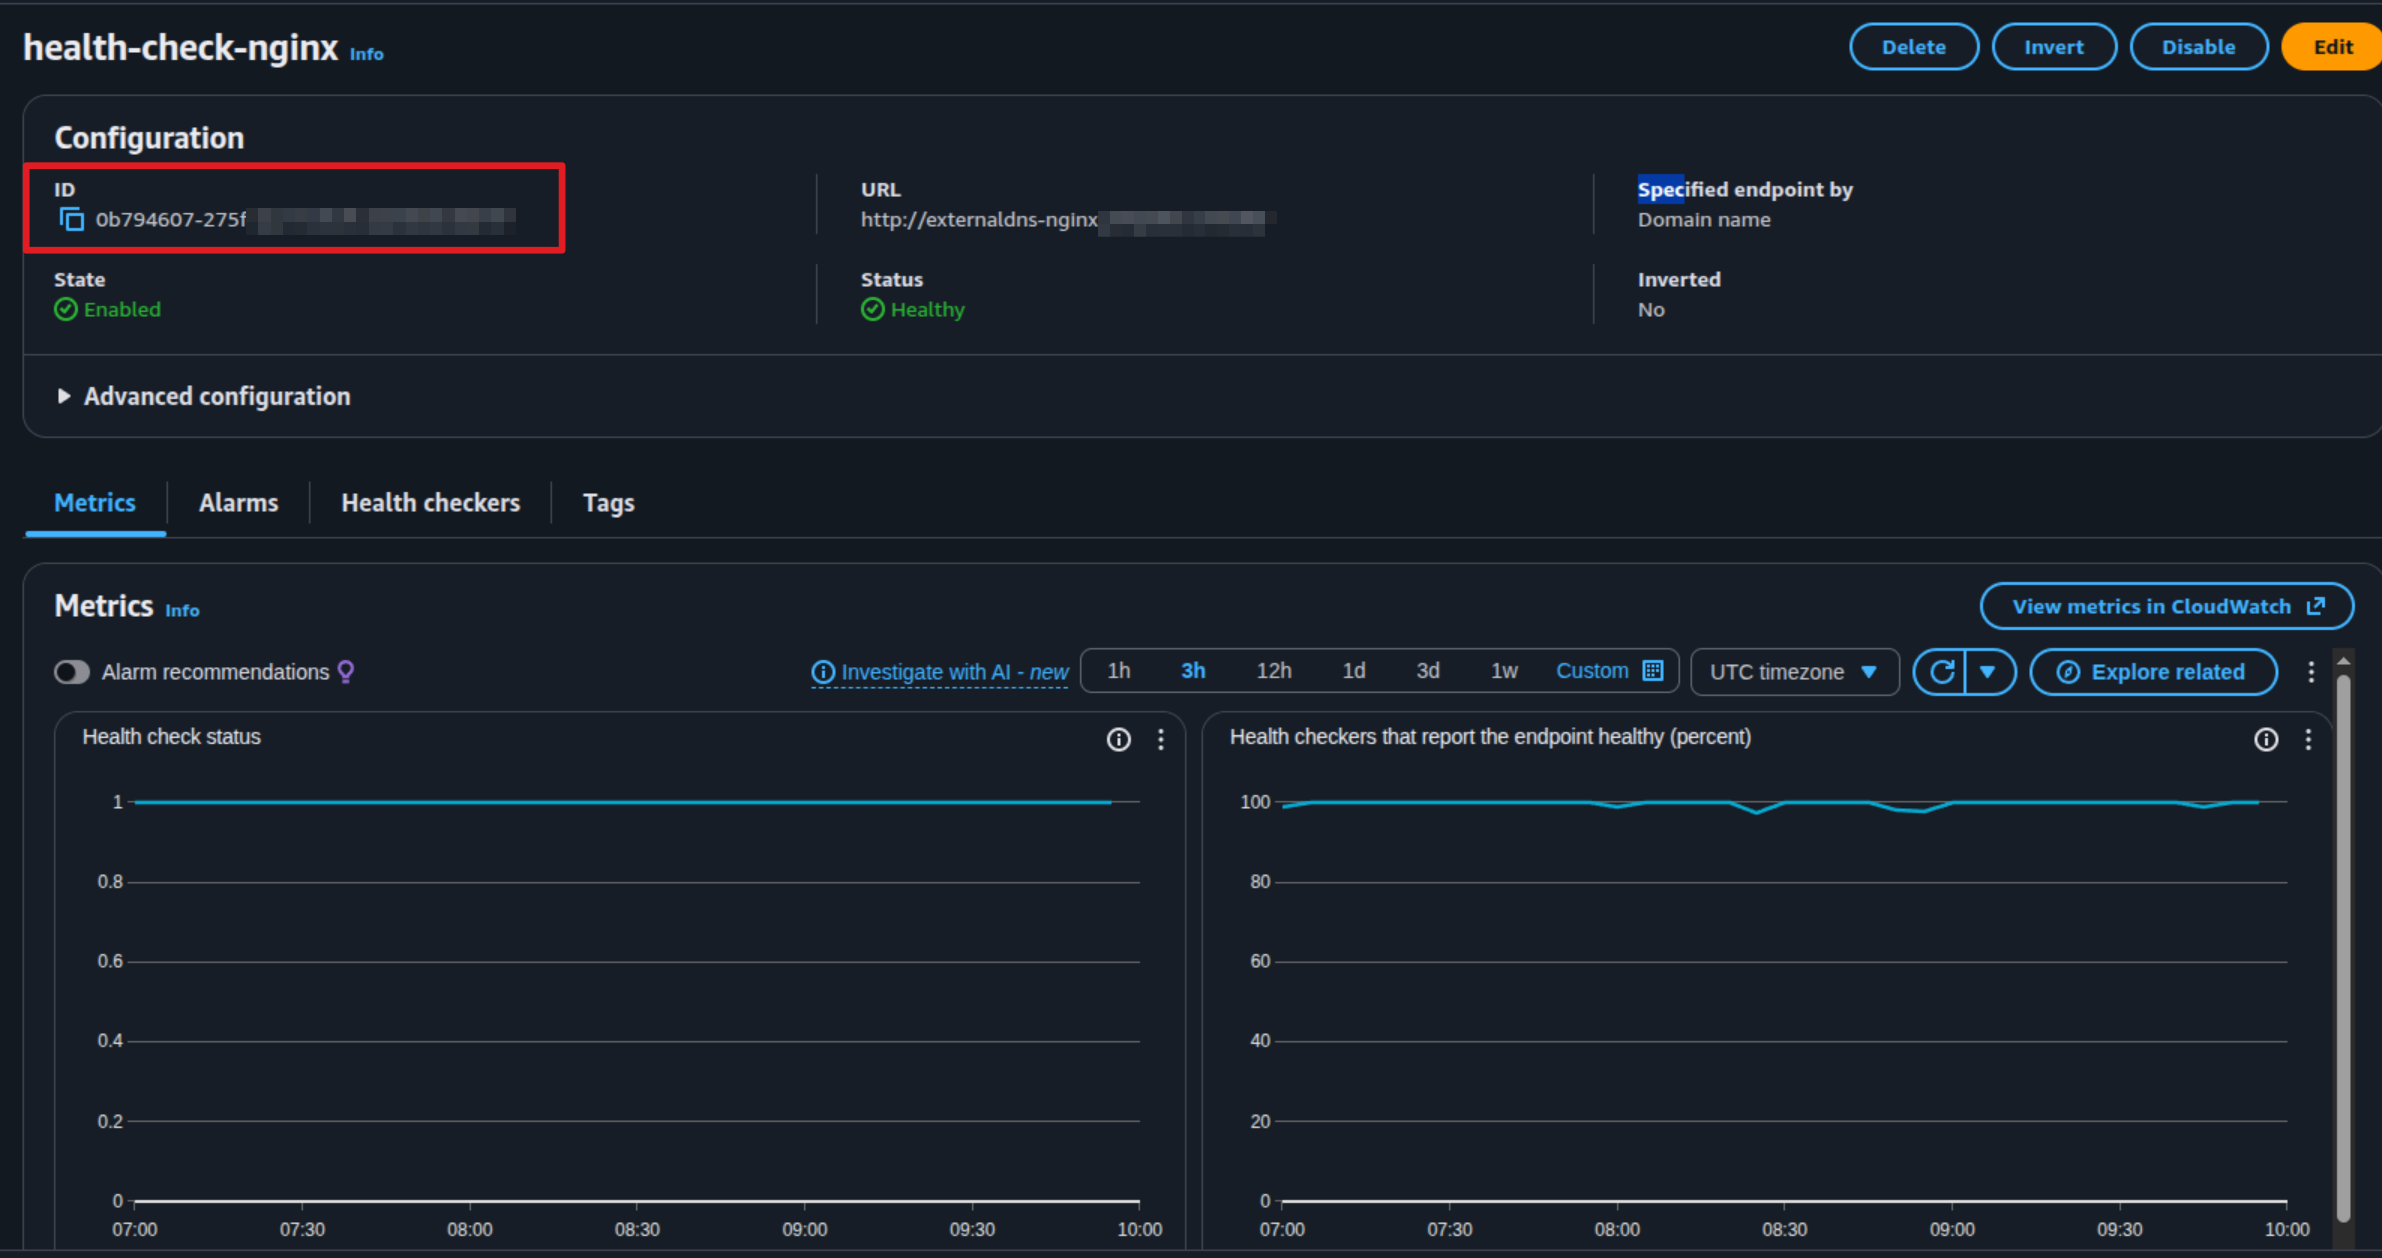The image size is (2382, 1258).
Task: Open healthy percent chart kebab menu
Action: 2308,739
